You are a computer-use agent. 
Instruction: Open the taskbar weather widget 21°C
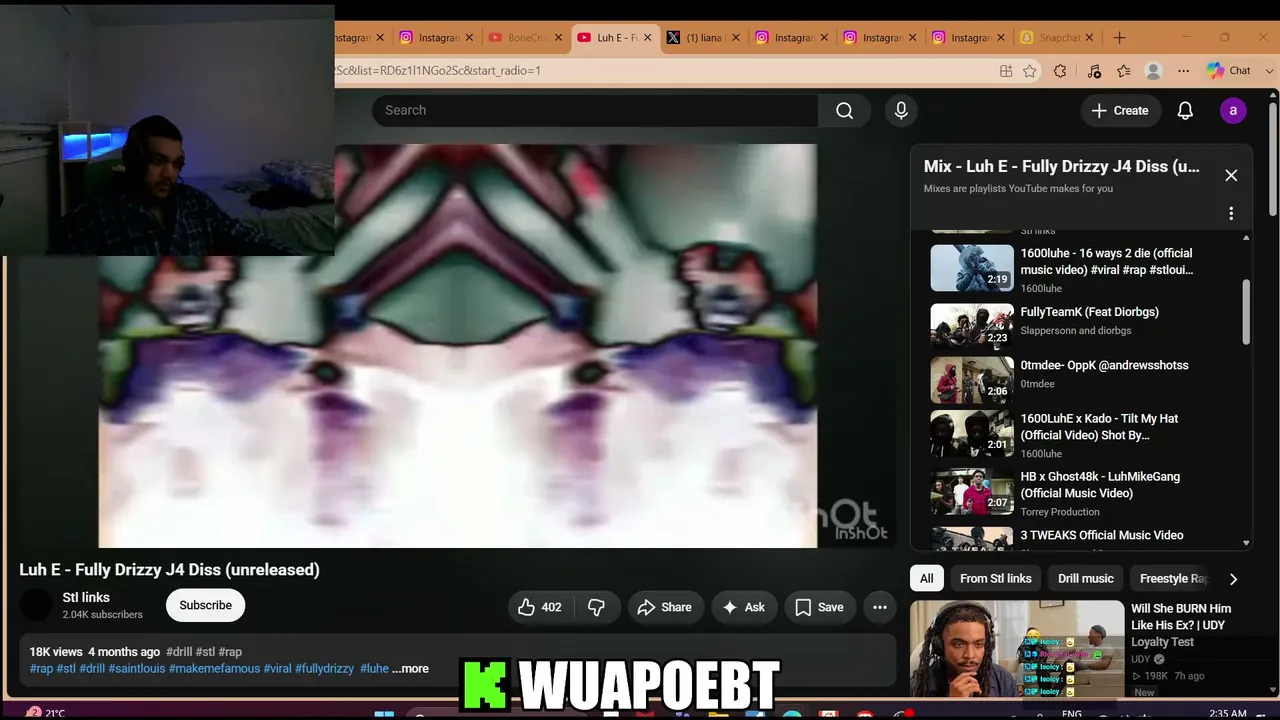click(x=46, y=713)
